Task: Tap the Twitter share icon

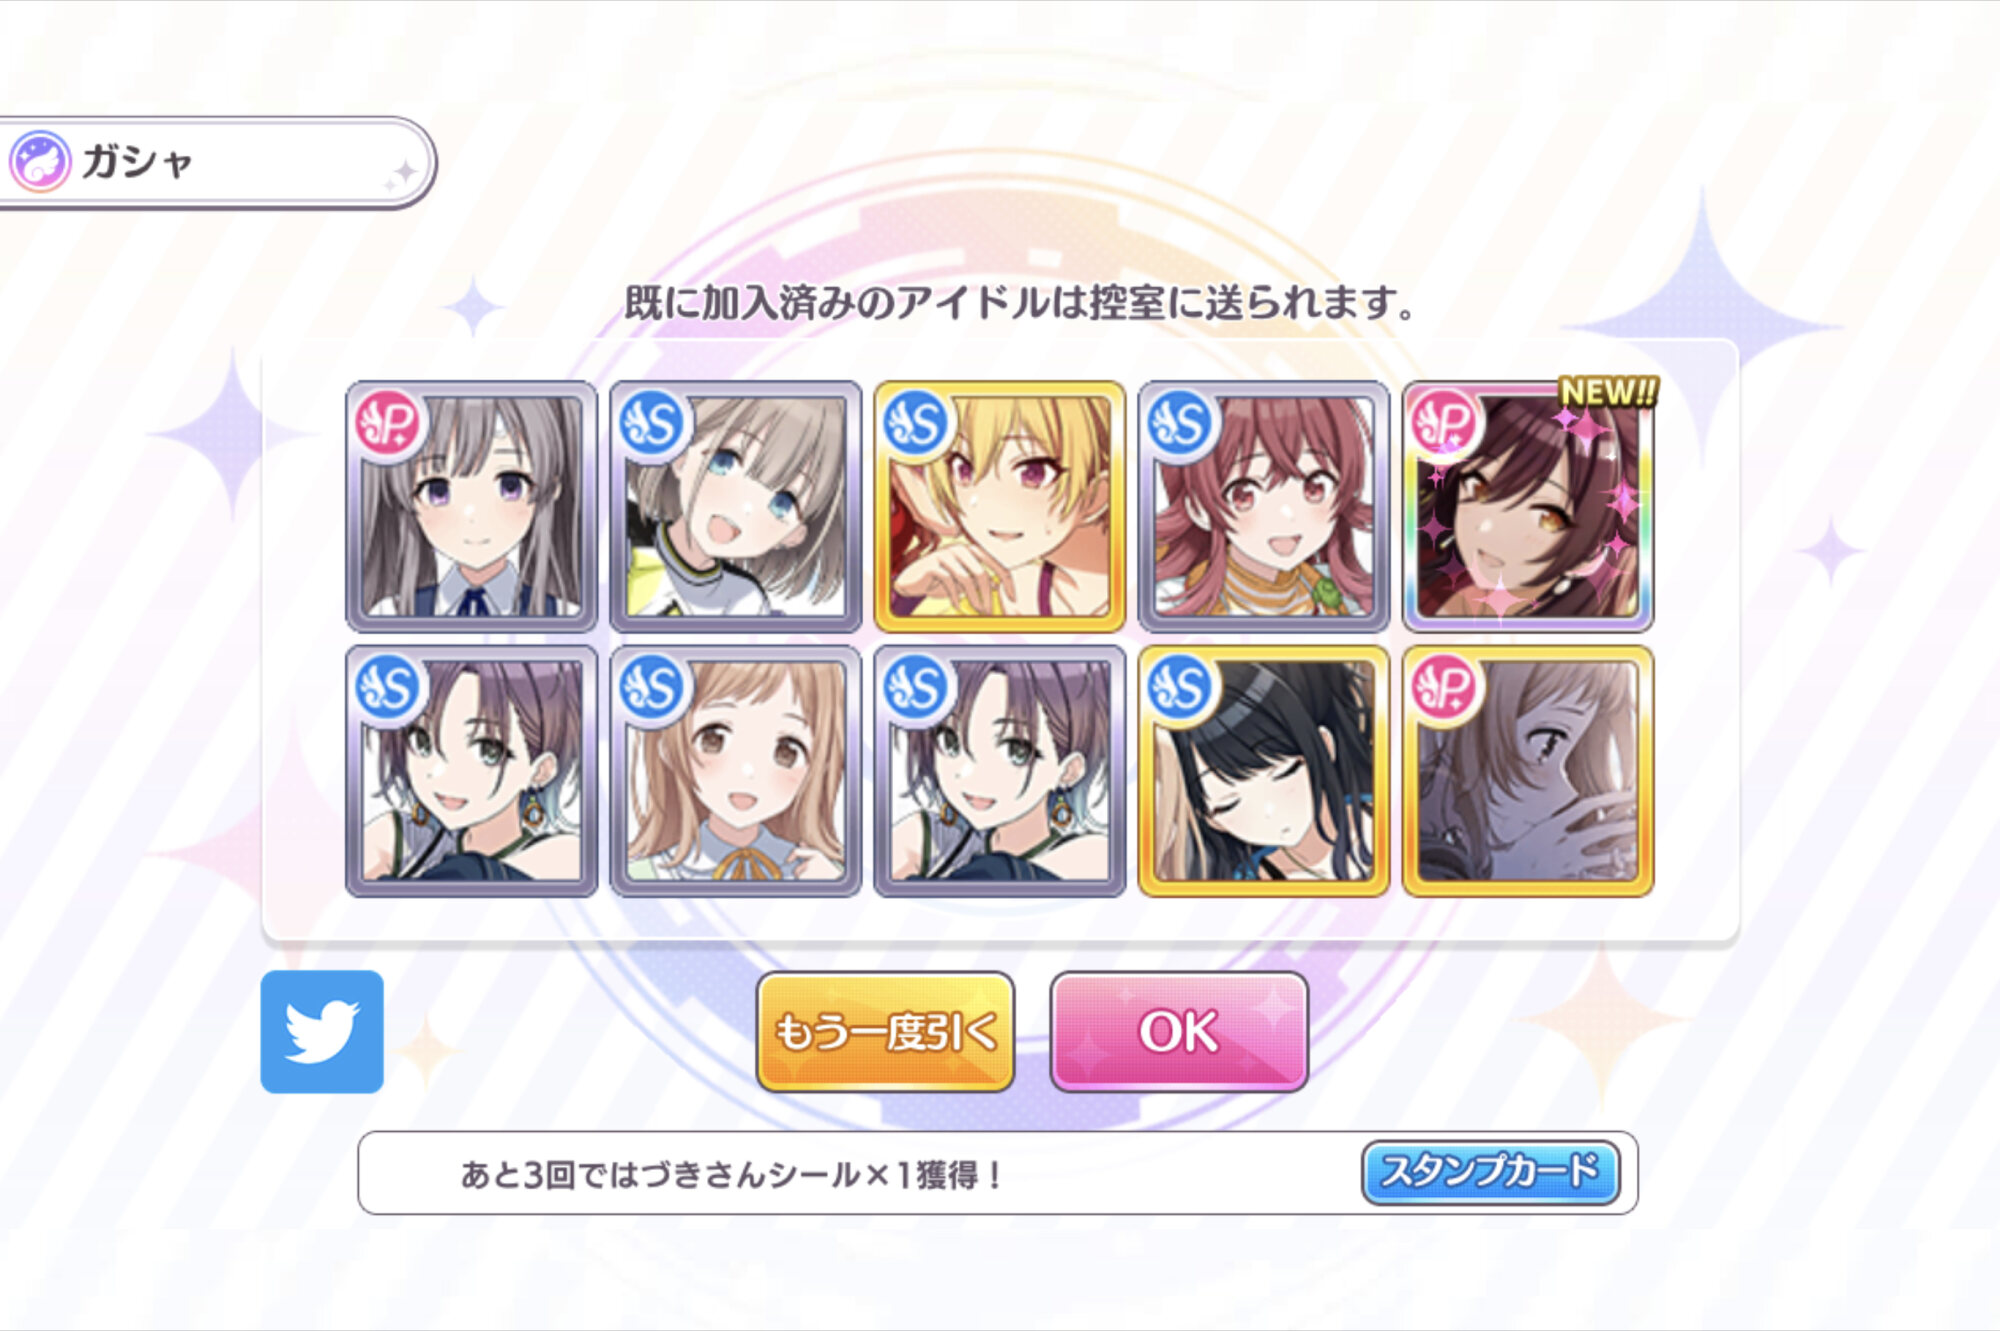Action: coord(322,1031)
